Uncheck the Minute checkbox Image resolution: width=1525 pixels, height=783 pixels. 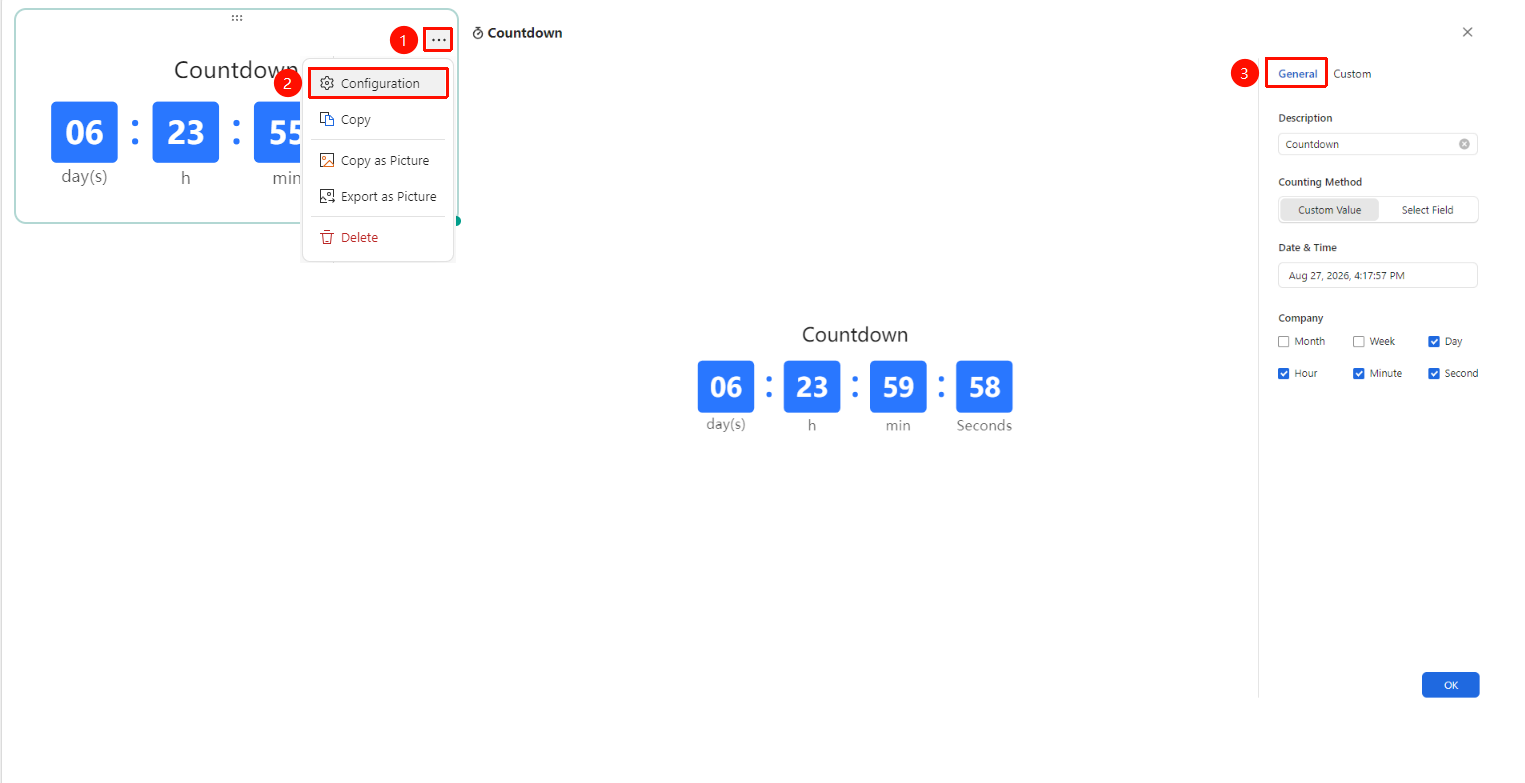(x=1359, y=374)
